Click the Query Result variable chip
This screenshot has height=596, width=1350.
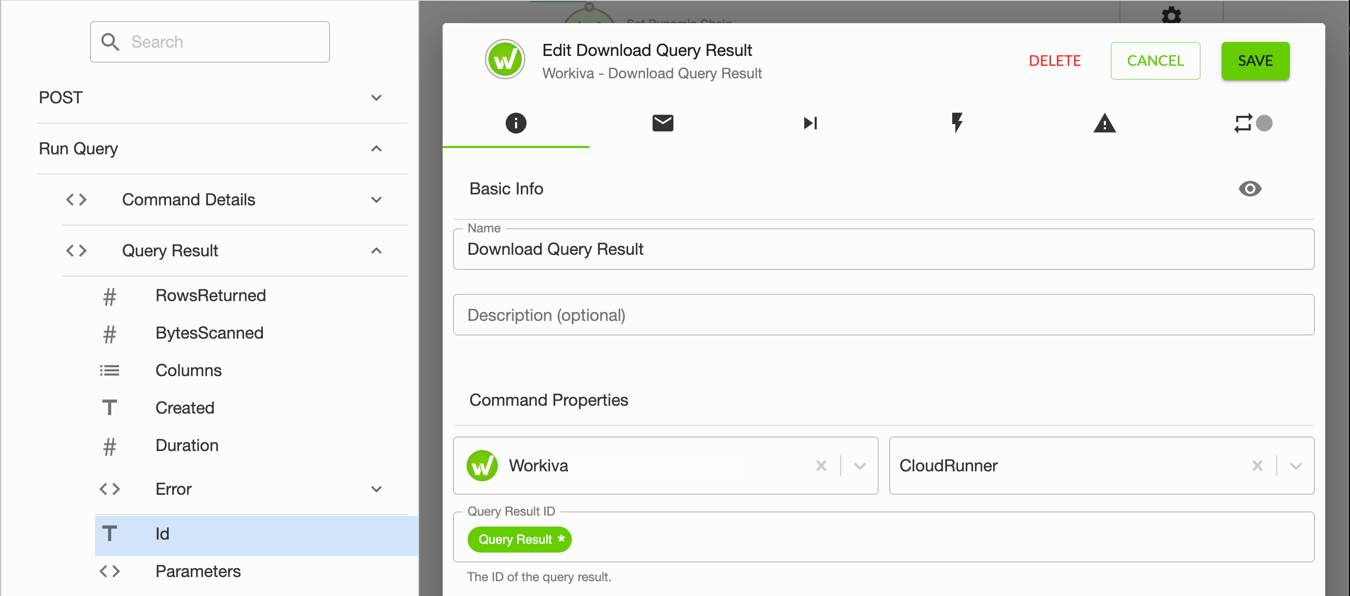519,540
